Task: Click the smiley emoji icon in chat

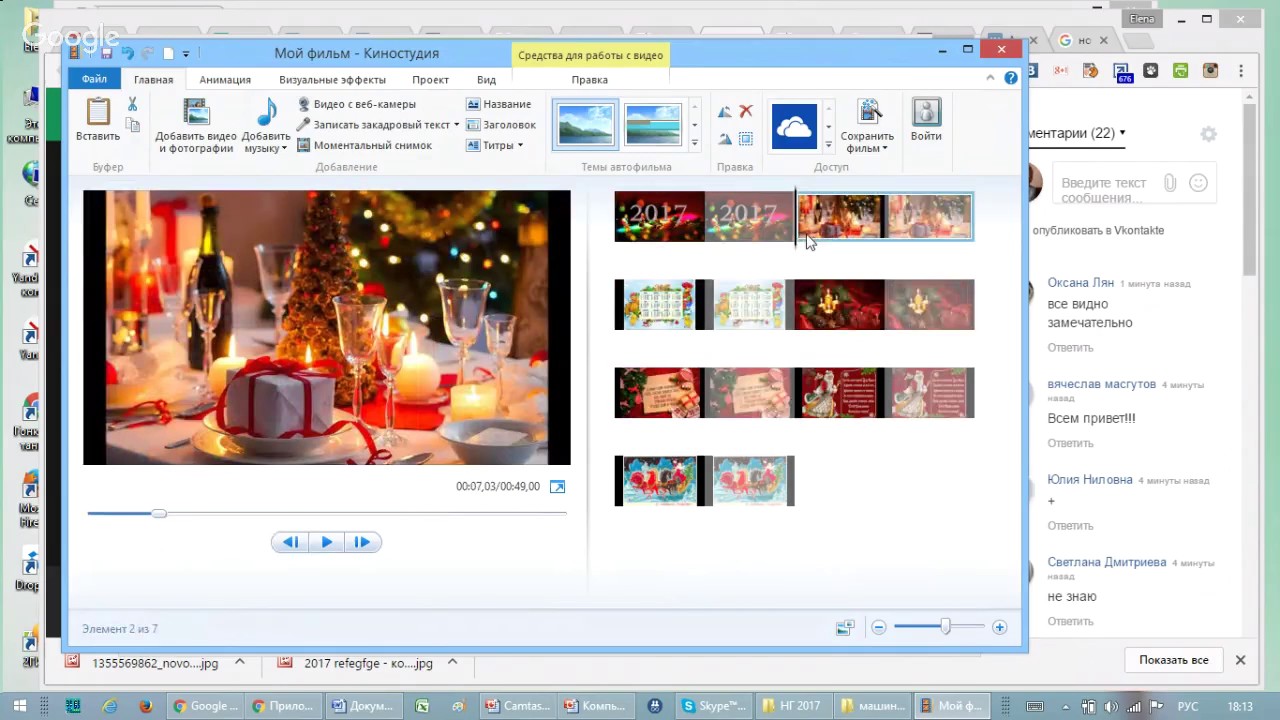Action: click(1198, 183)
